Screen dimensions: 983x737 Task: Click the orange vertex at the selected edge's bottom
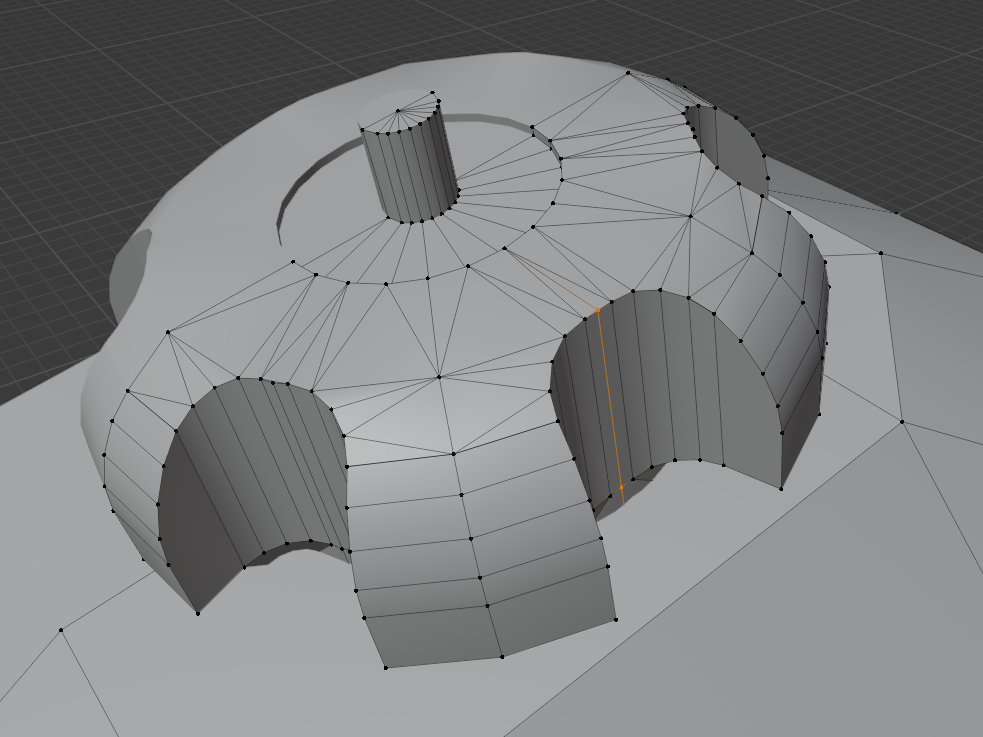[x=621, y=487]
